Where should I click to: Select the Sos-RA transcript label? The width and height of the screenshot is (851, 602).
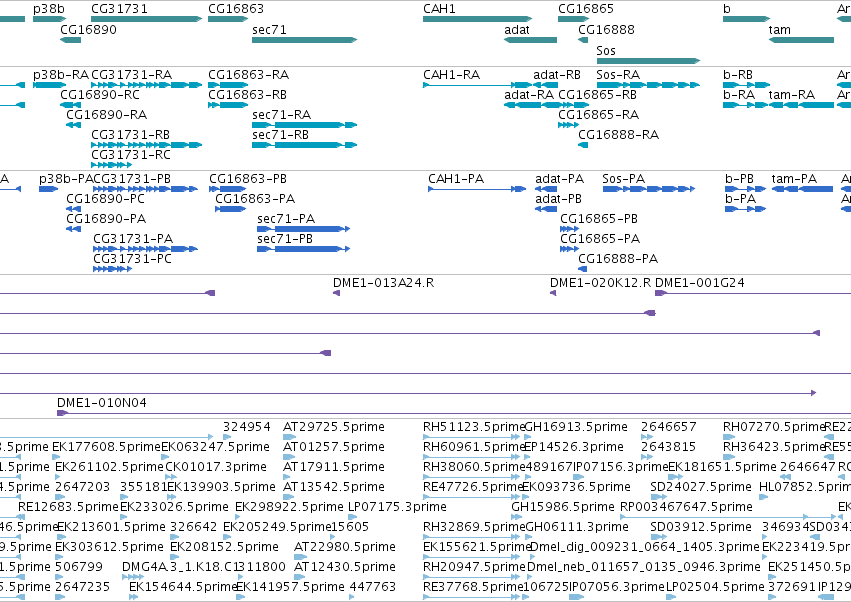click(618, 74)
